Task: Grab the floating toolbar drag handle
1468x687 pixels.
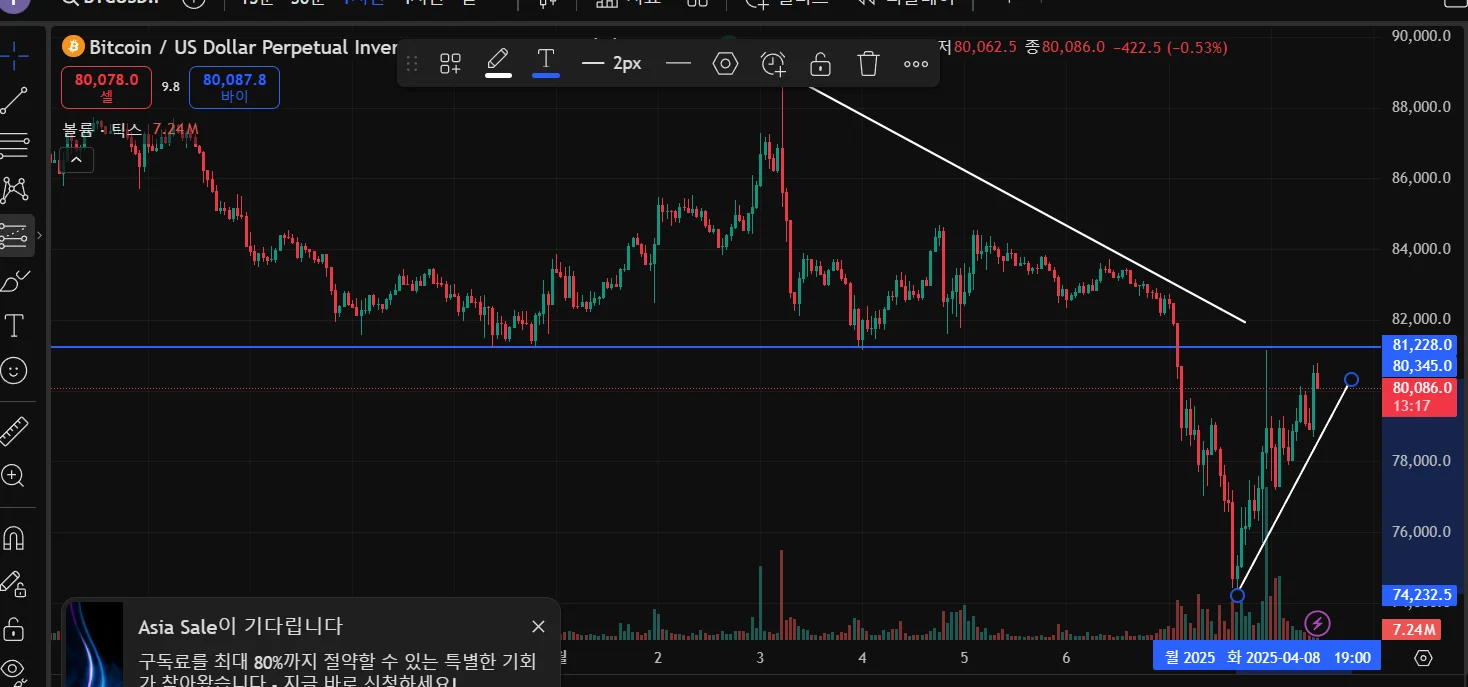Action: point(412,64)
